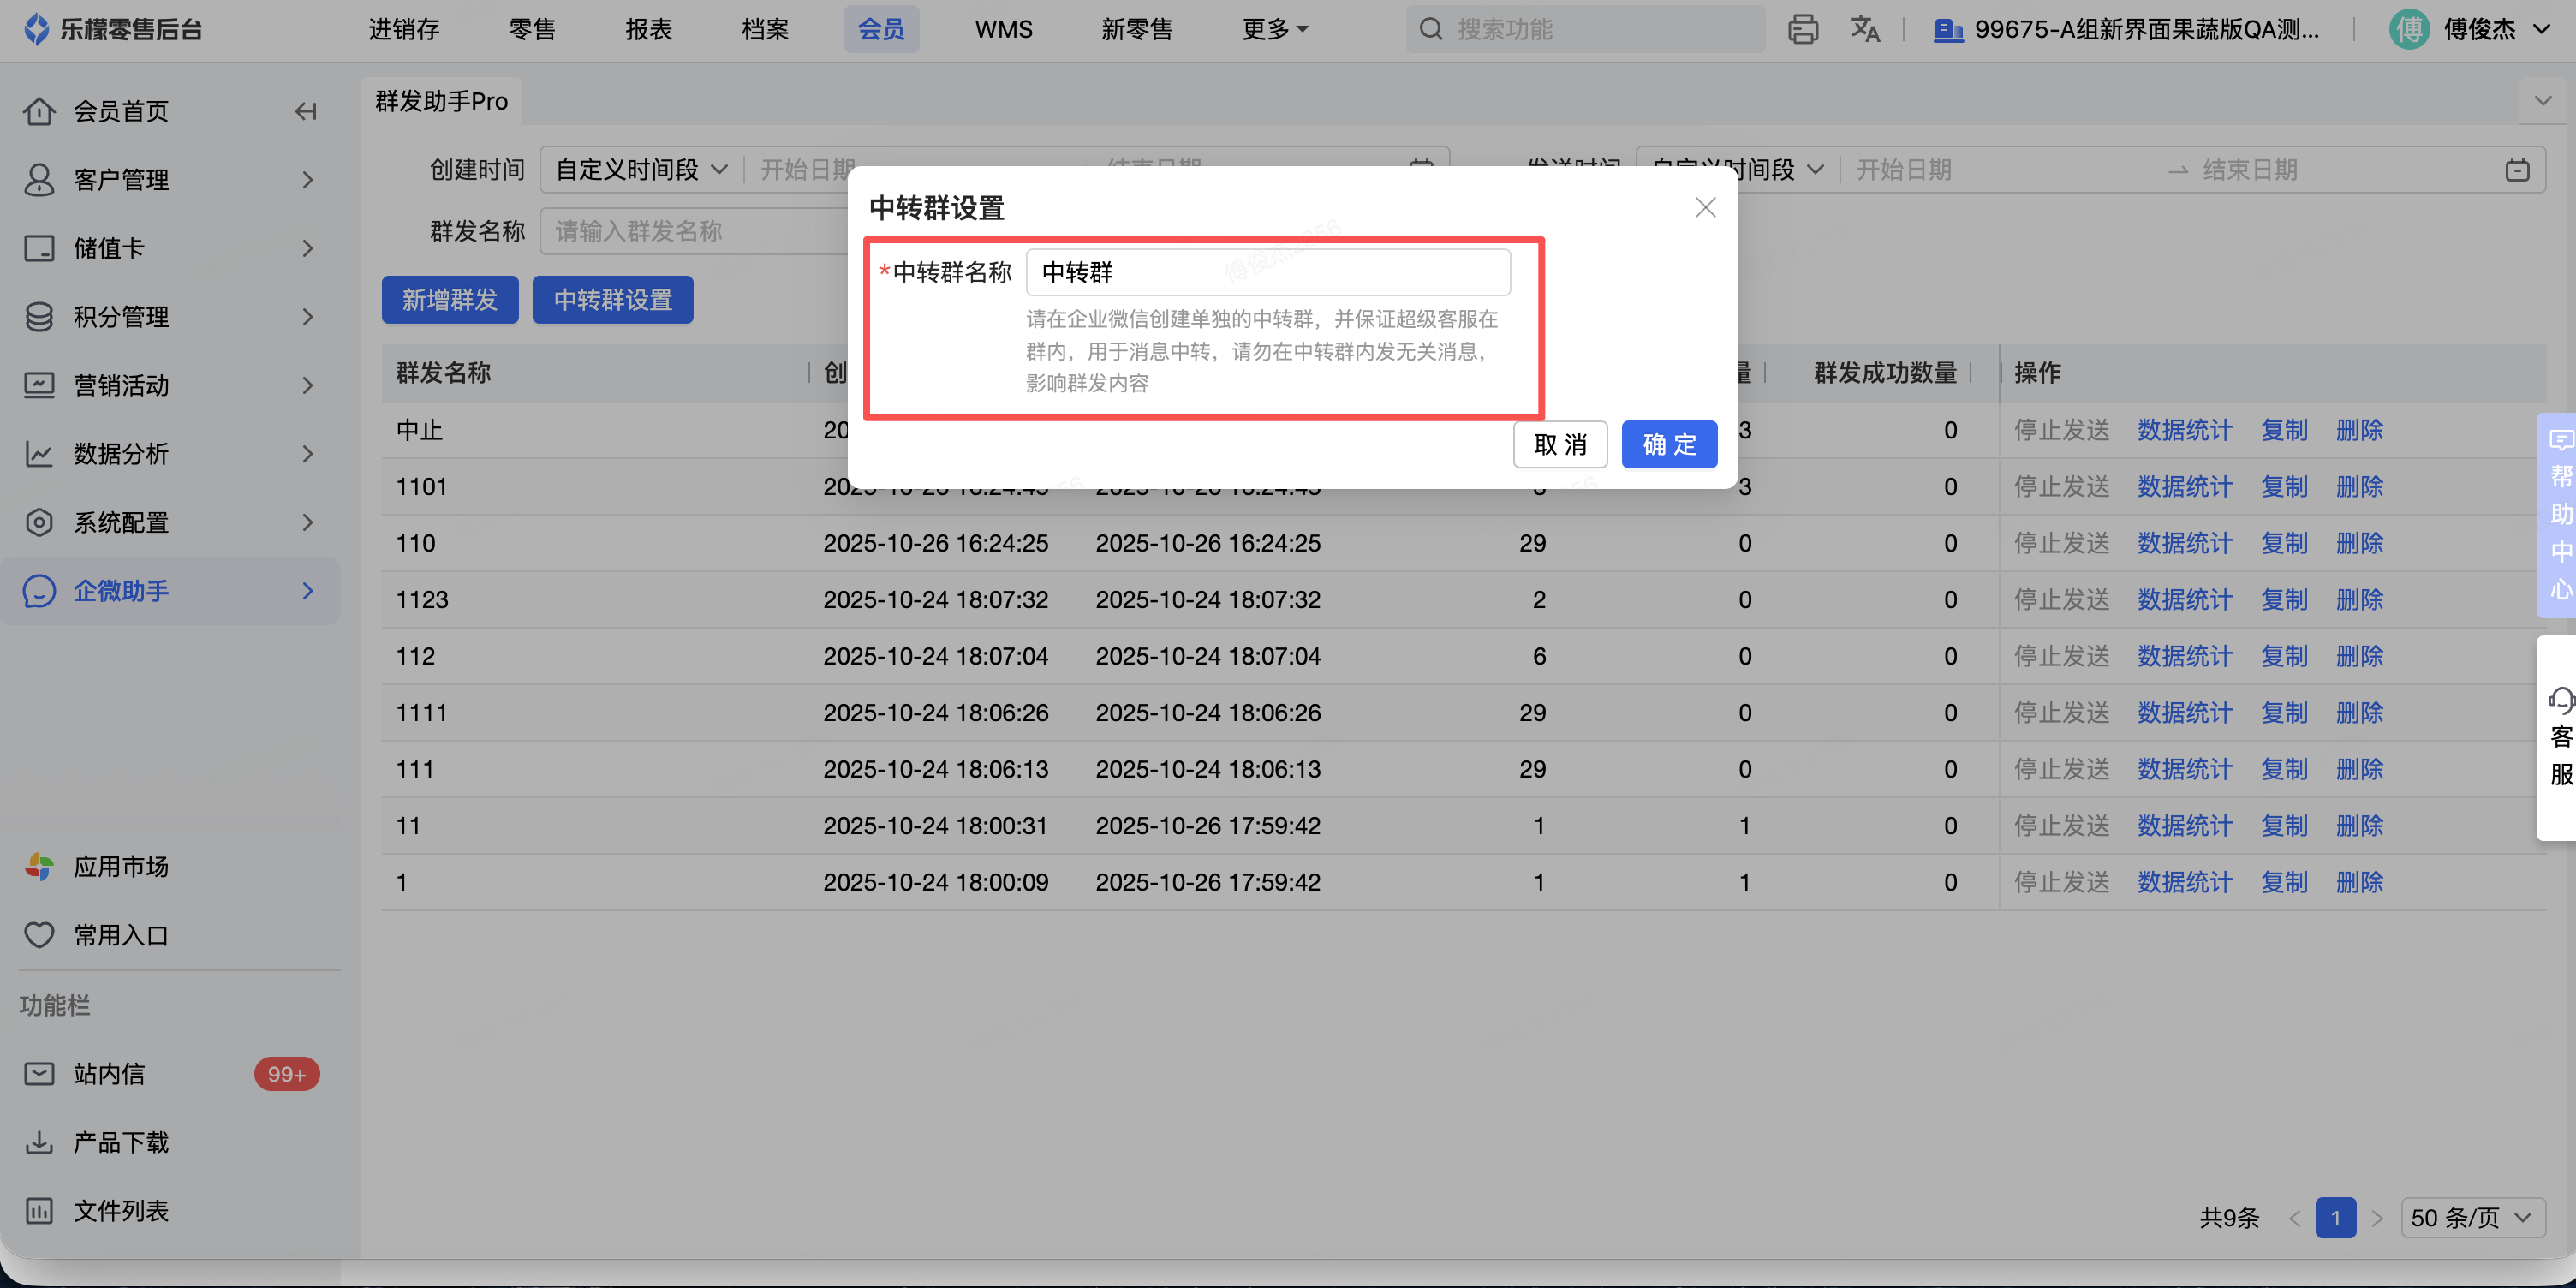Click the language translation icon
This screenshot has width=2576, height=1288.
(x=1864, y=29)
